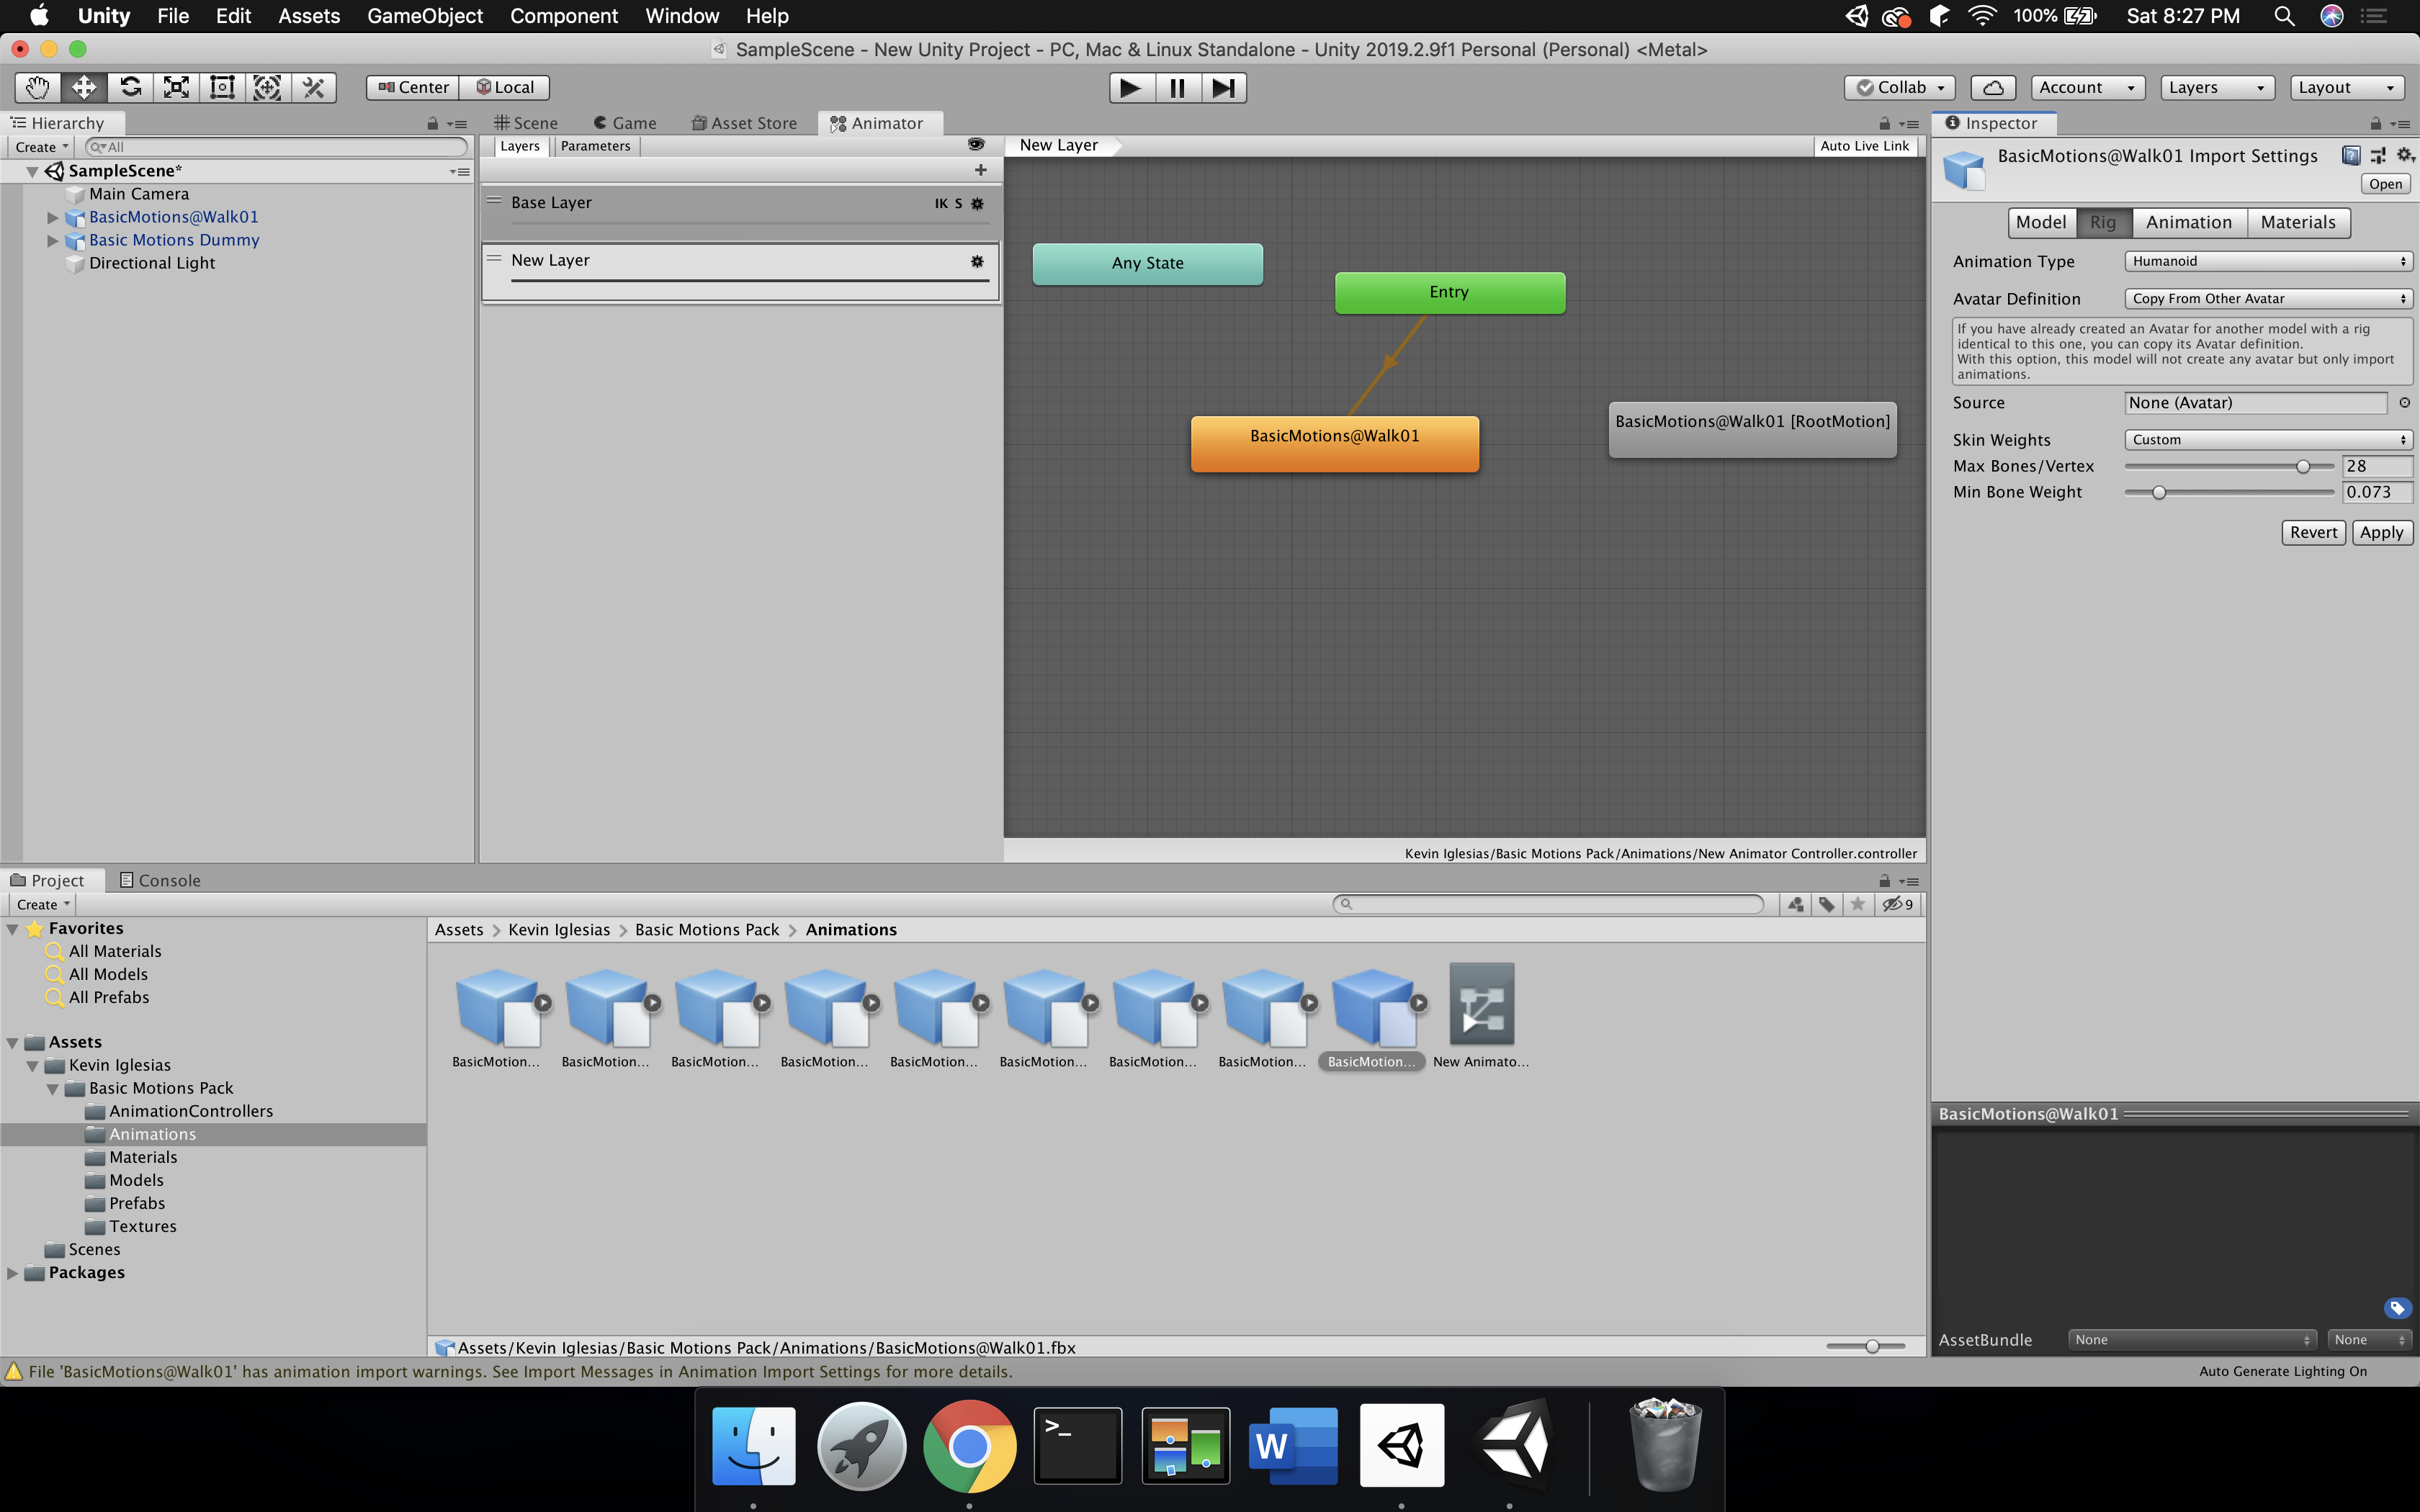Open the Avatar Definition dropdown
Screen dimensions: 2420x1512
point(2267,298)
